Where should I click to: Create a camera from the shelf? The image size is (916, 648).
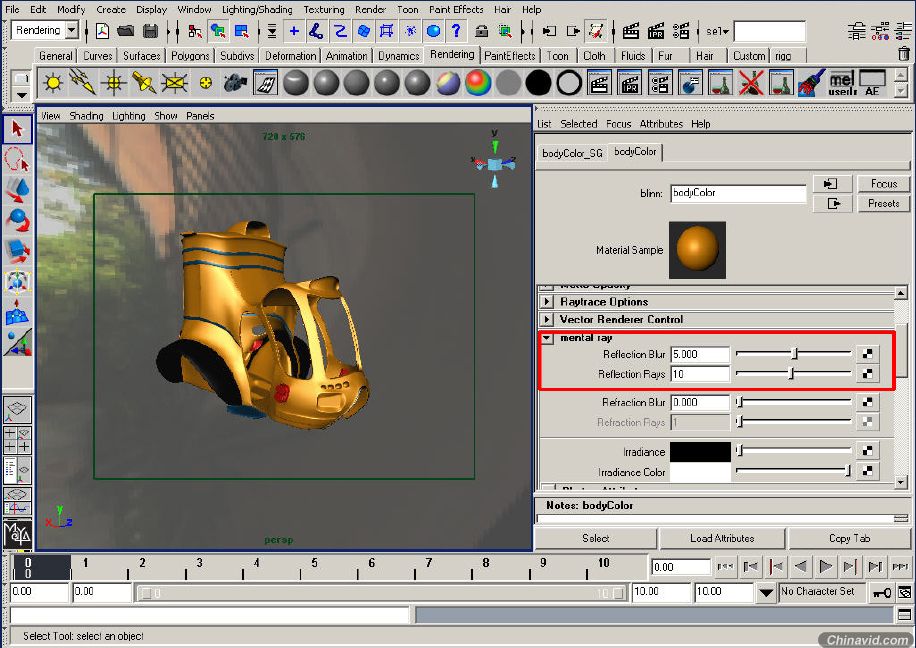click(235, 82)
